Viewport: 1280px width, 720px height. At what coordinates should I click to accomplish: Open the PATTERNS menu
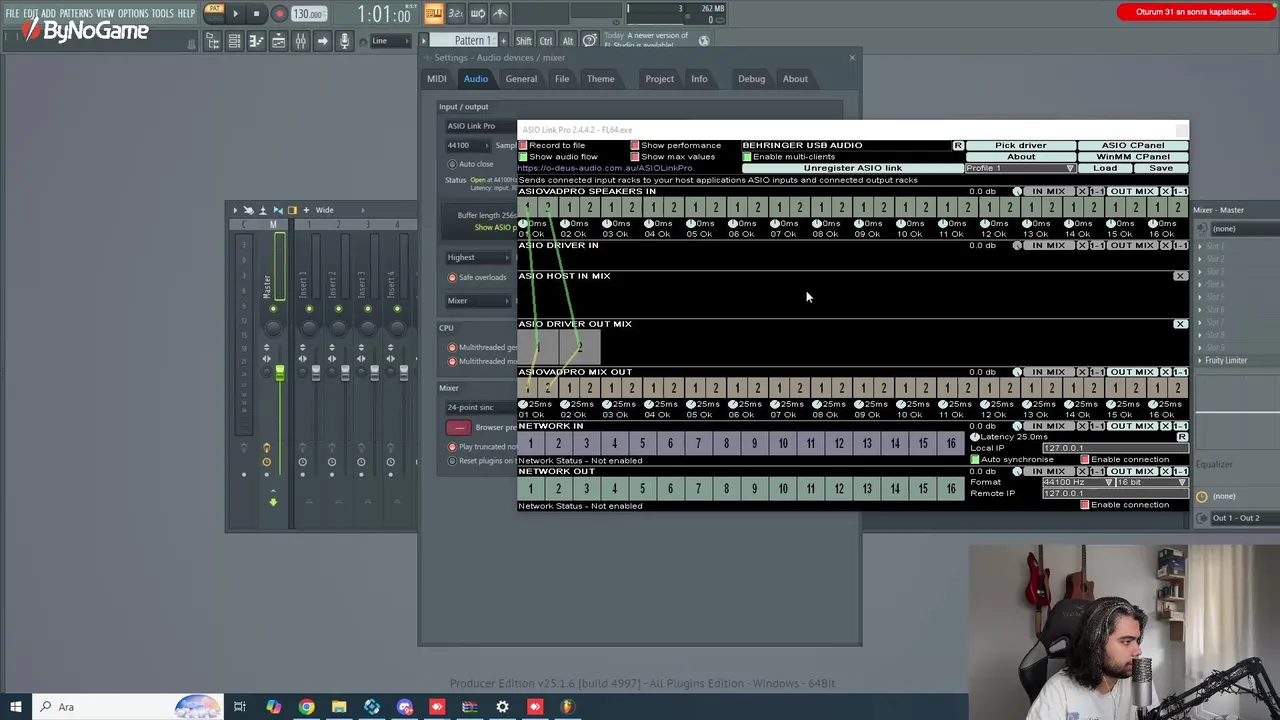(x=76, y=13)
